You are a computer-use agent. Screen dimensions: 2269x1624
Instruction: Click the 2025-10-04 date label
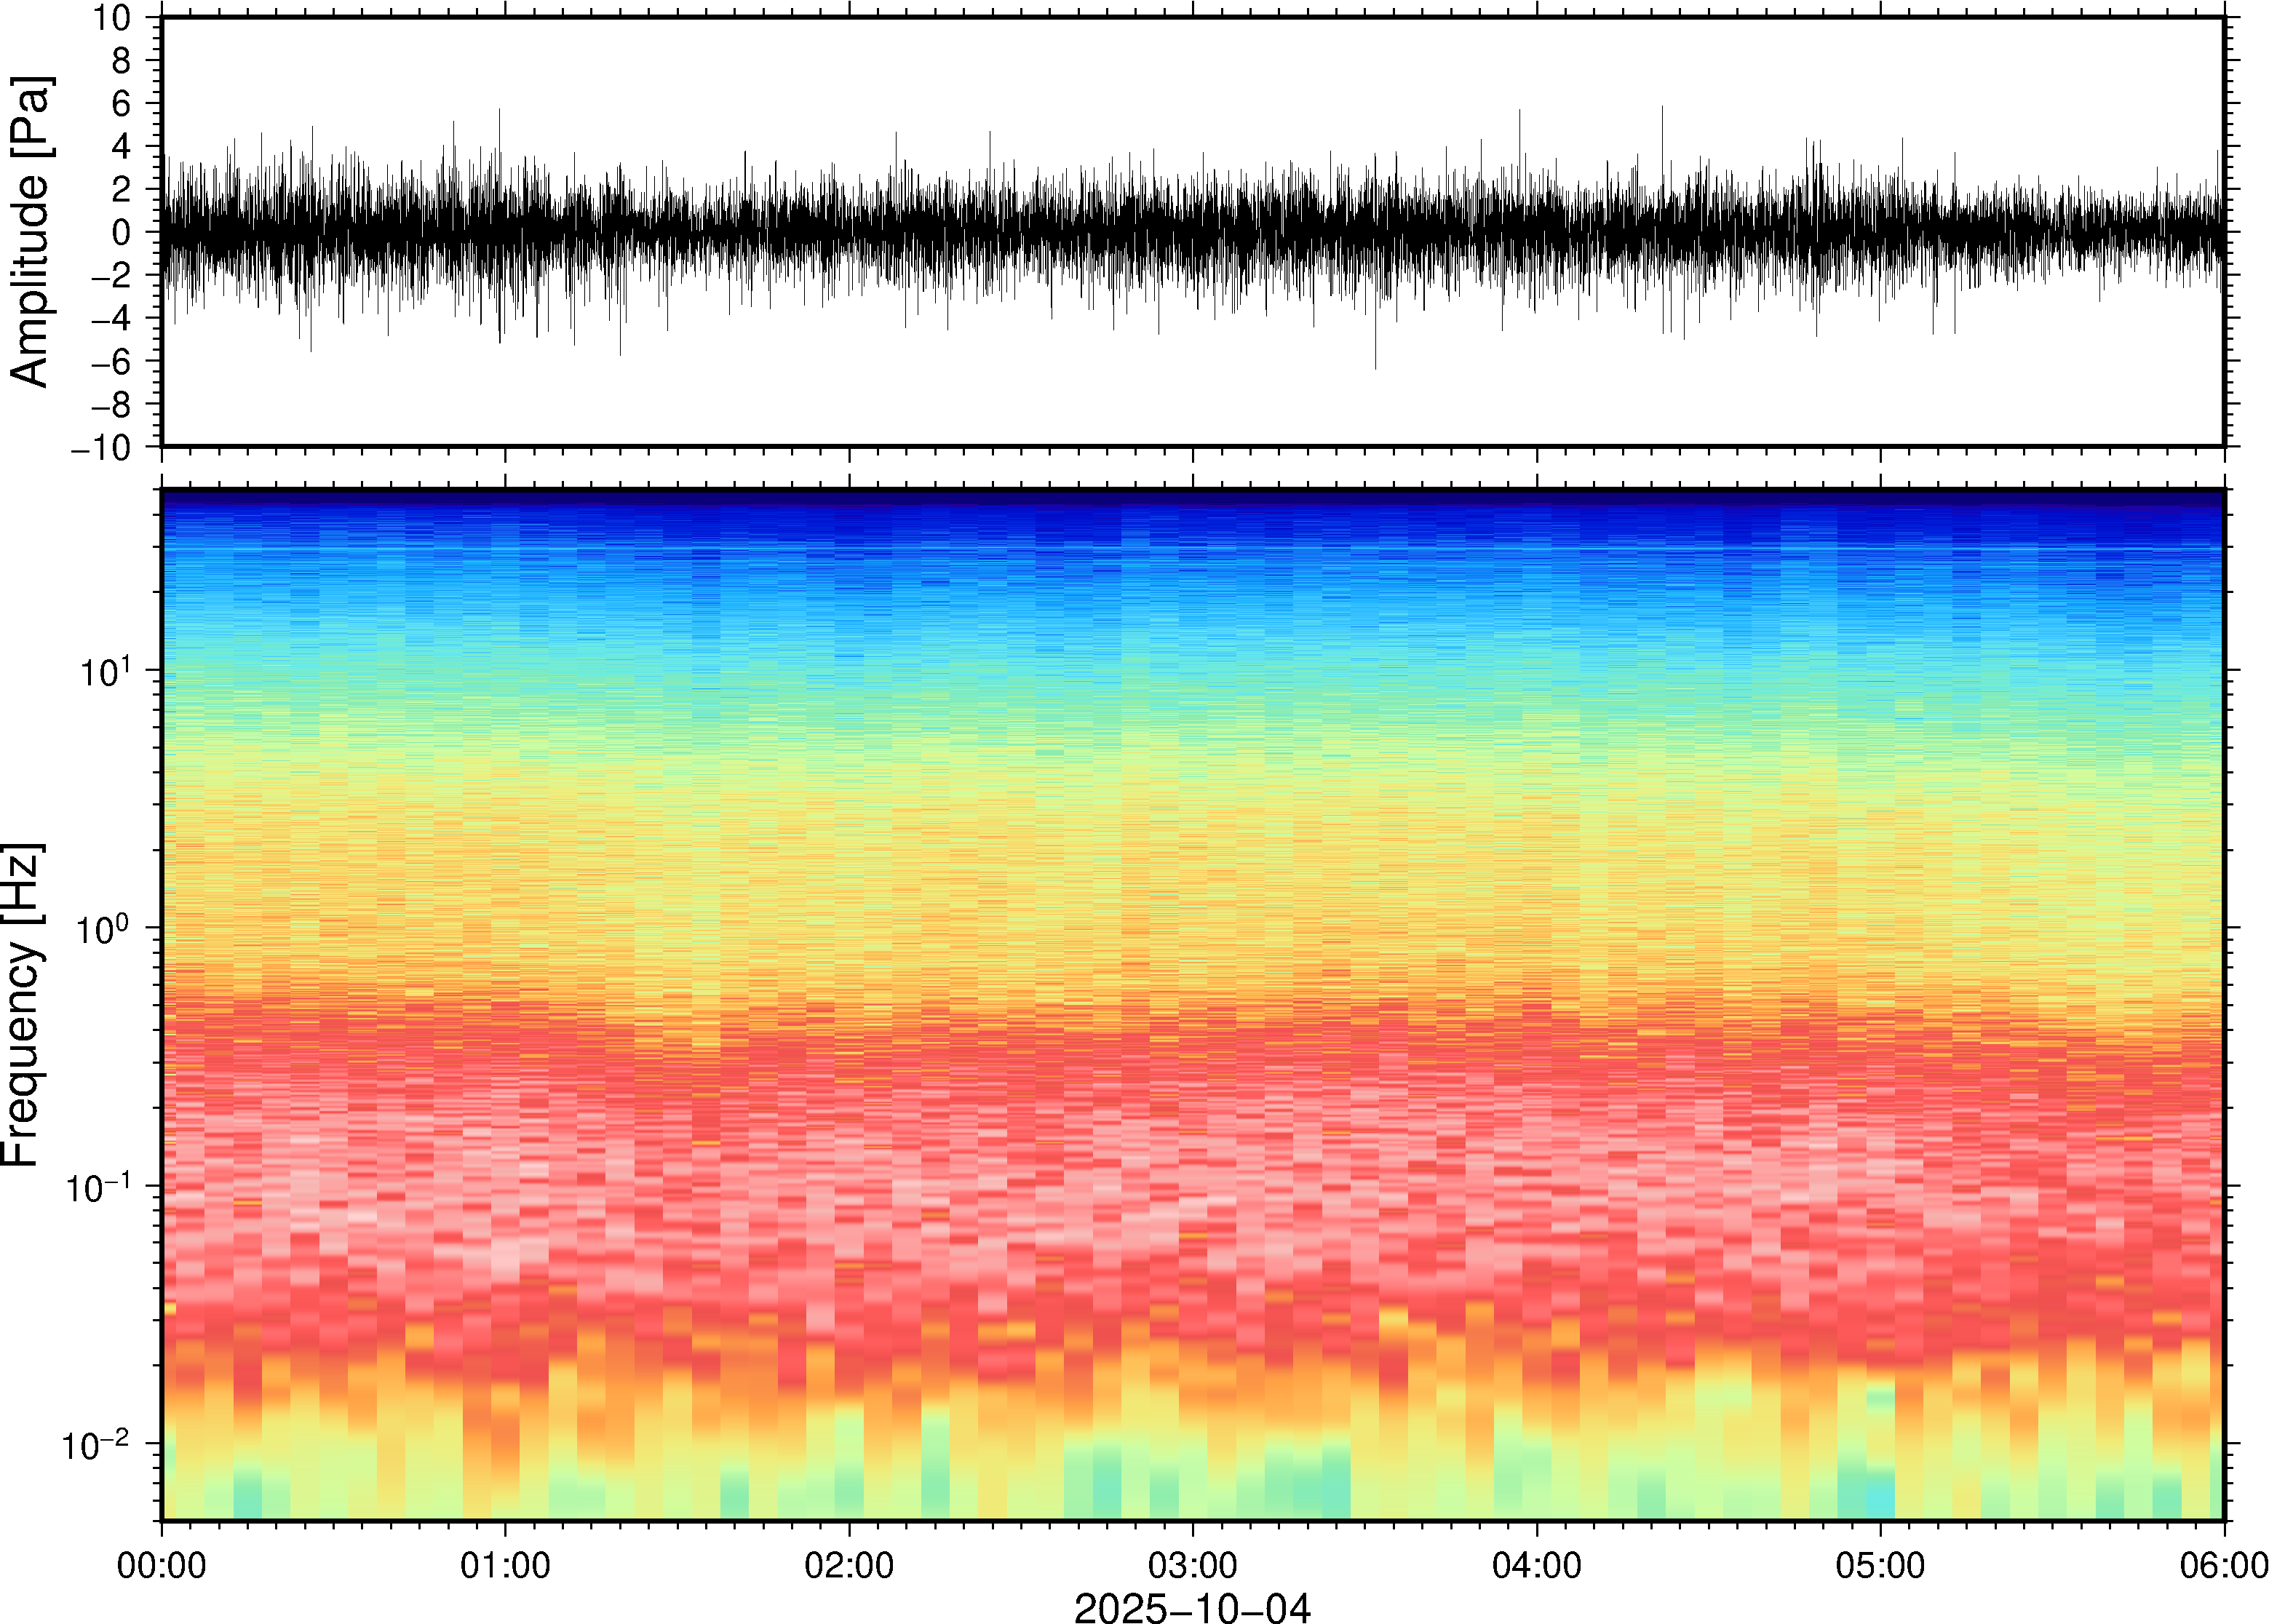coord(1192,1607)
